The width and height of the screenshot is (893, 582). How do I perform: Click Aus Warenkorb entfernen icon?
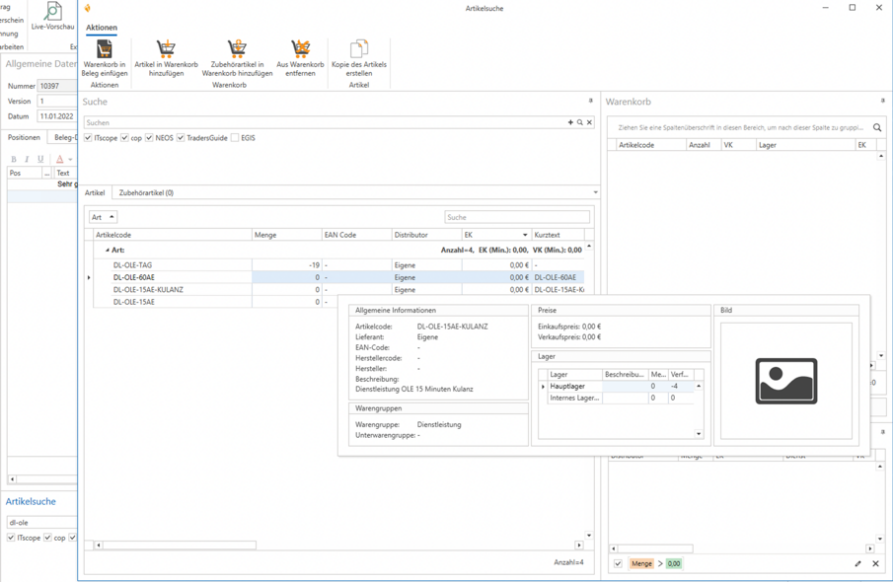pos(300,49)
